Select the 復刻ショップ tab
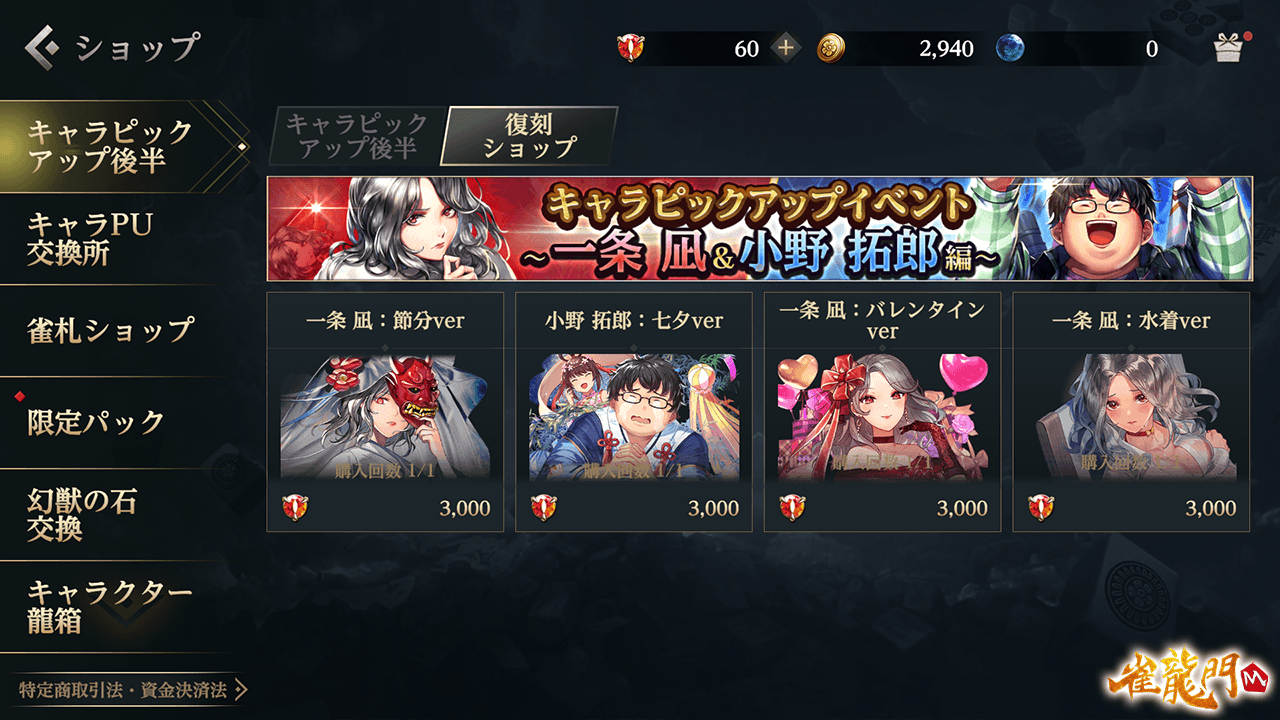Viewport: 1280px width, 720px height. [530, 136]
